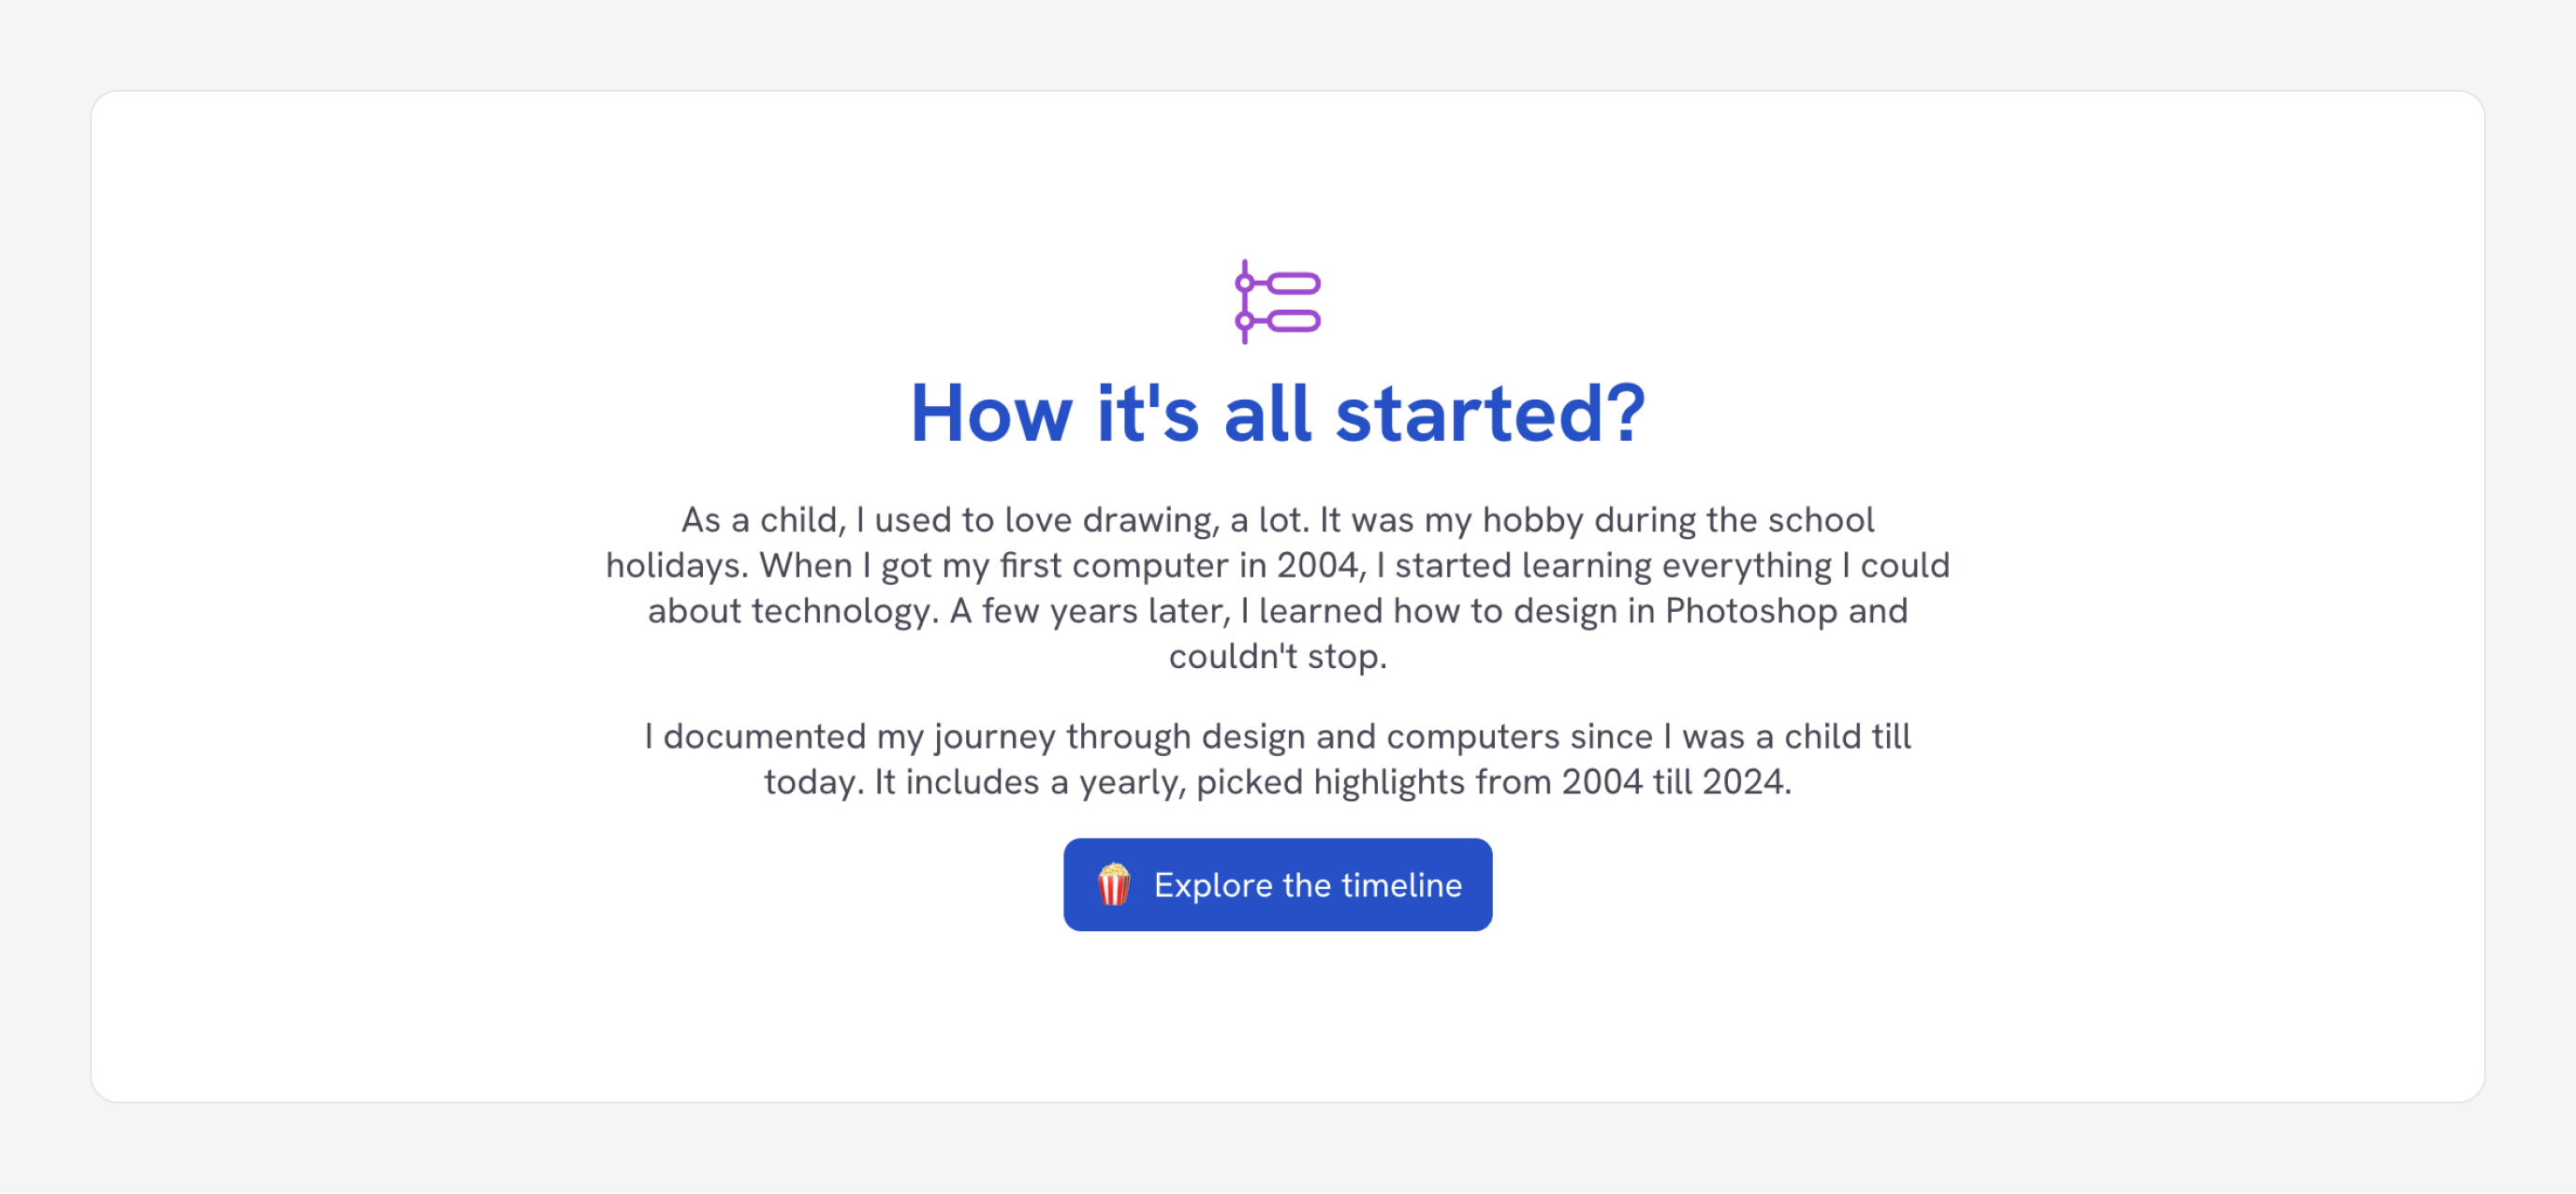Image resolution: width=2576 pixels, height=1194 pixels.
Task: Click the "How it's all started?" heading
Action: (x=1277, y=413)
